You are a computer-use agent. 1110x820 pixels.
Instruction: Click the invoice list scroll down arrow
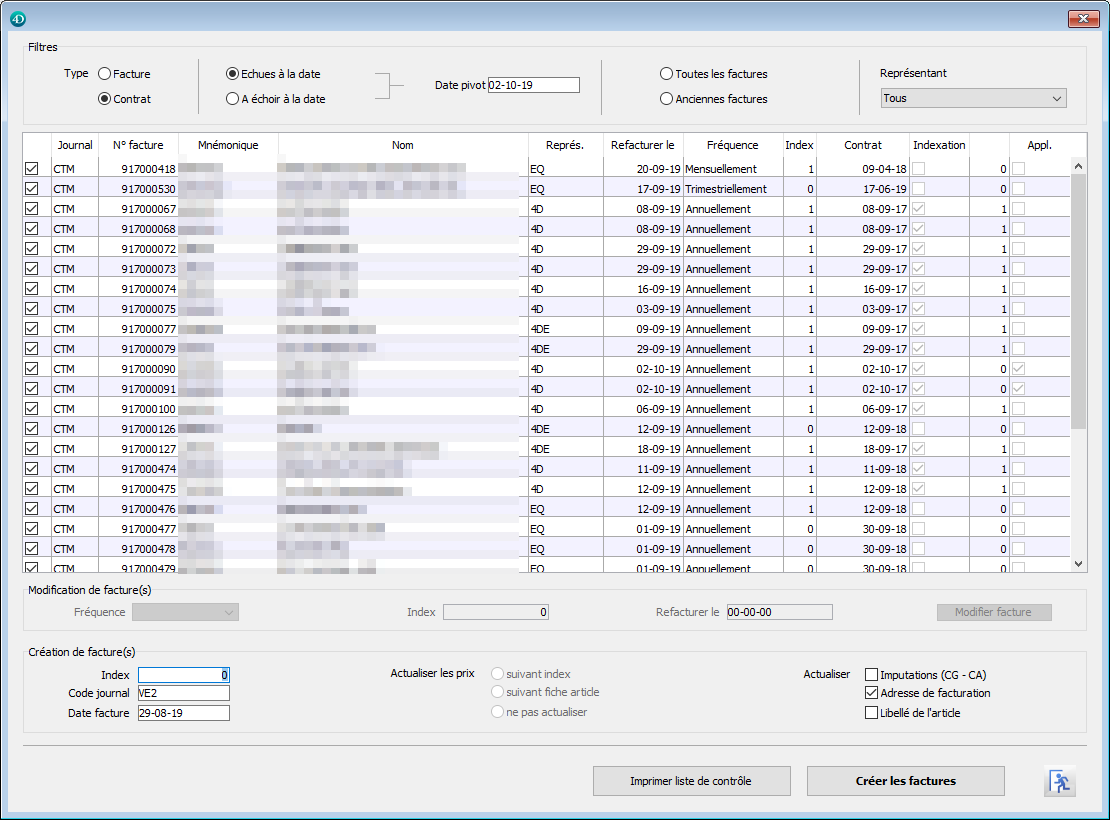click(1078, 564)
